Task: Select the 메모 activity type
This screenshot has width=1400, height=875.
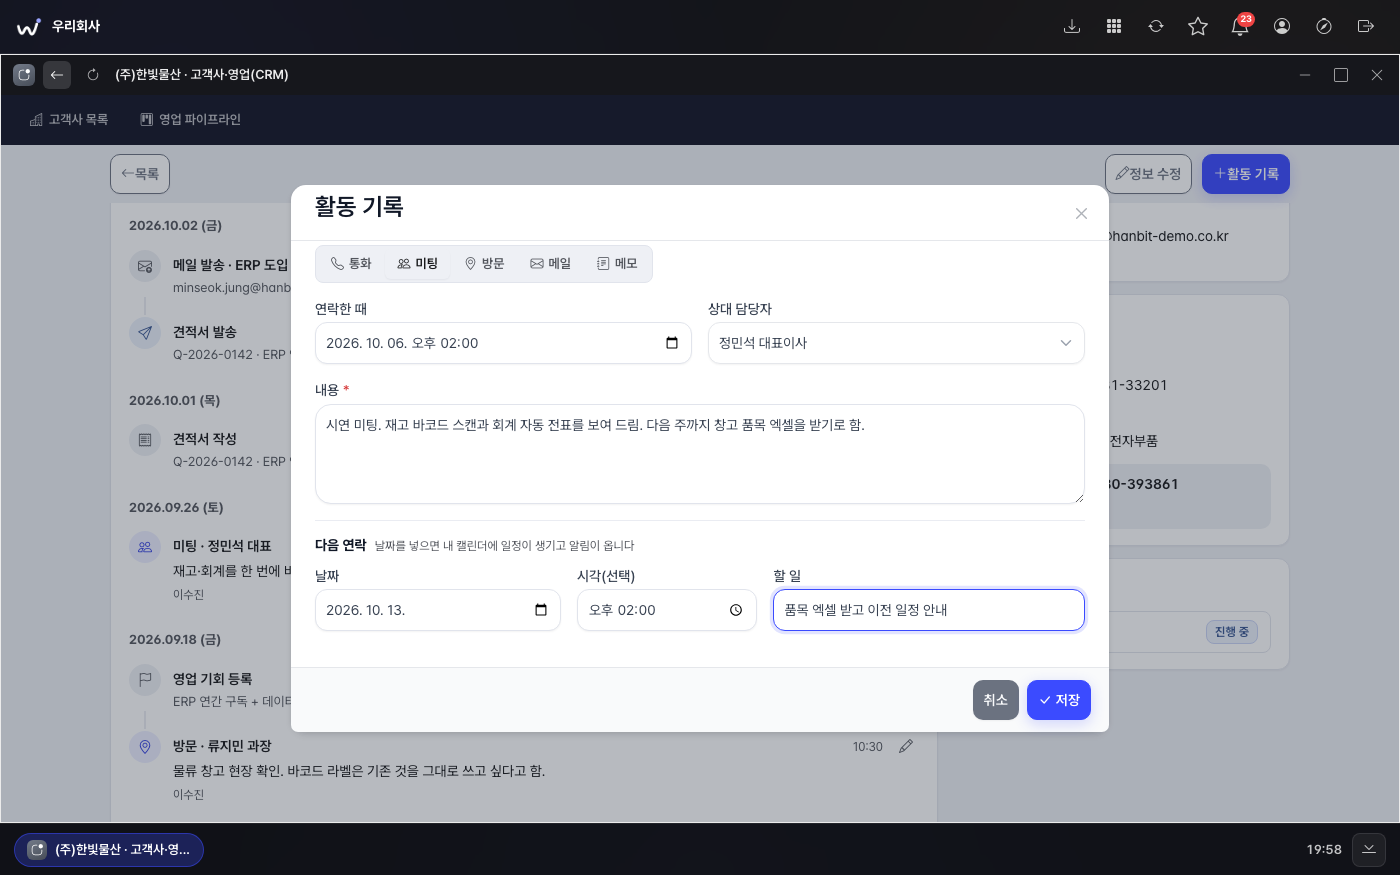Action: (x=617, y=264)
